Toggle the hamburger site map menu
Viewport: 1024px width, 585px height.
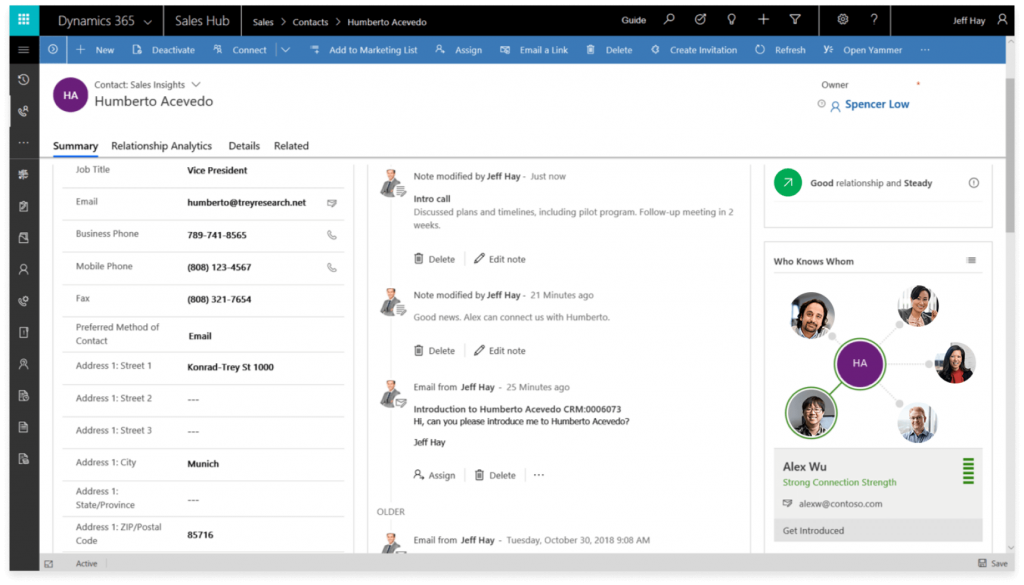(x=24, y=50)
